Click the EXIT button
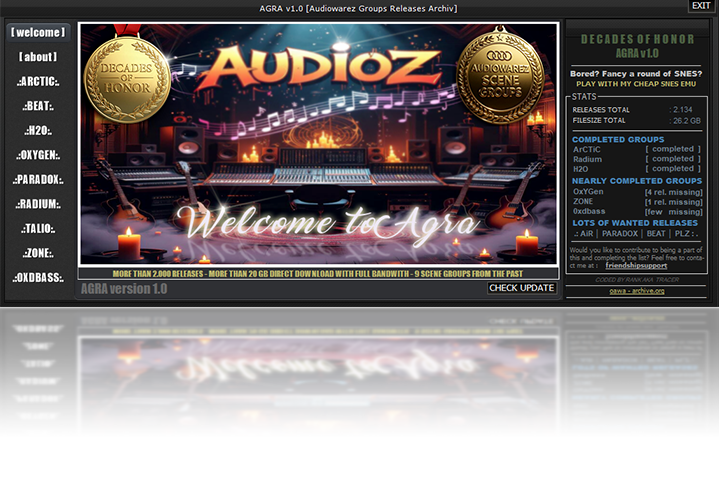Screen dimensions: 719x492 [701, 6]
